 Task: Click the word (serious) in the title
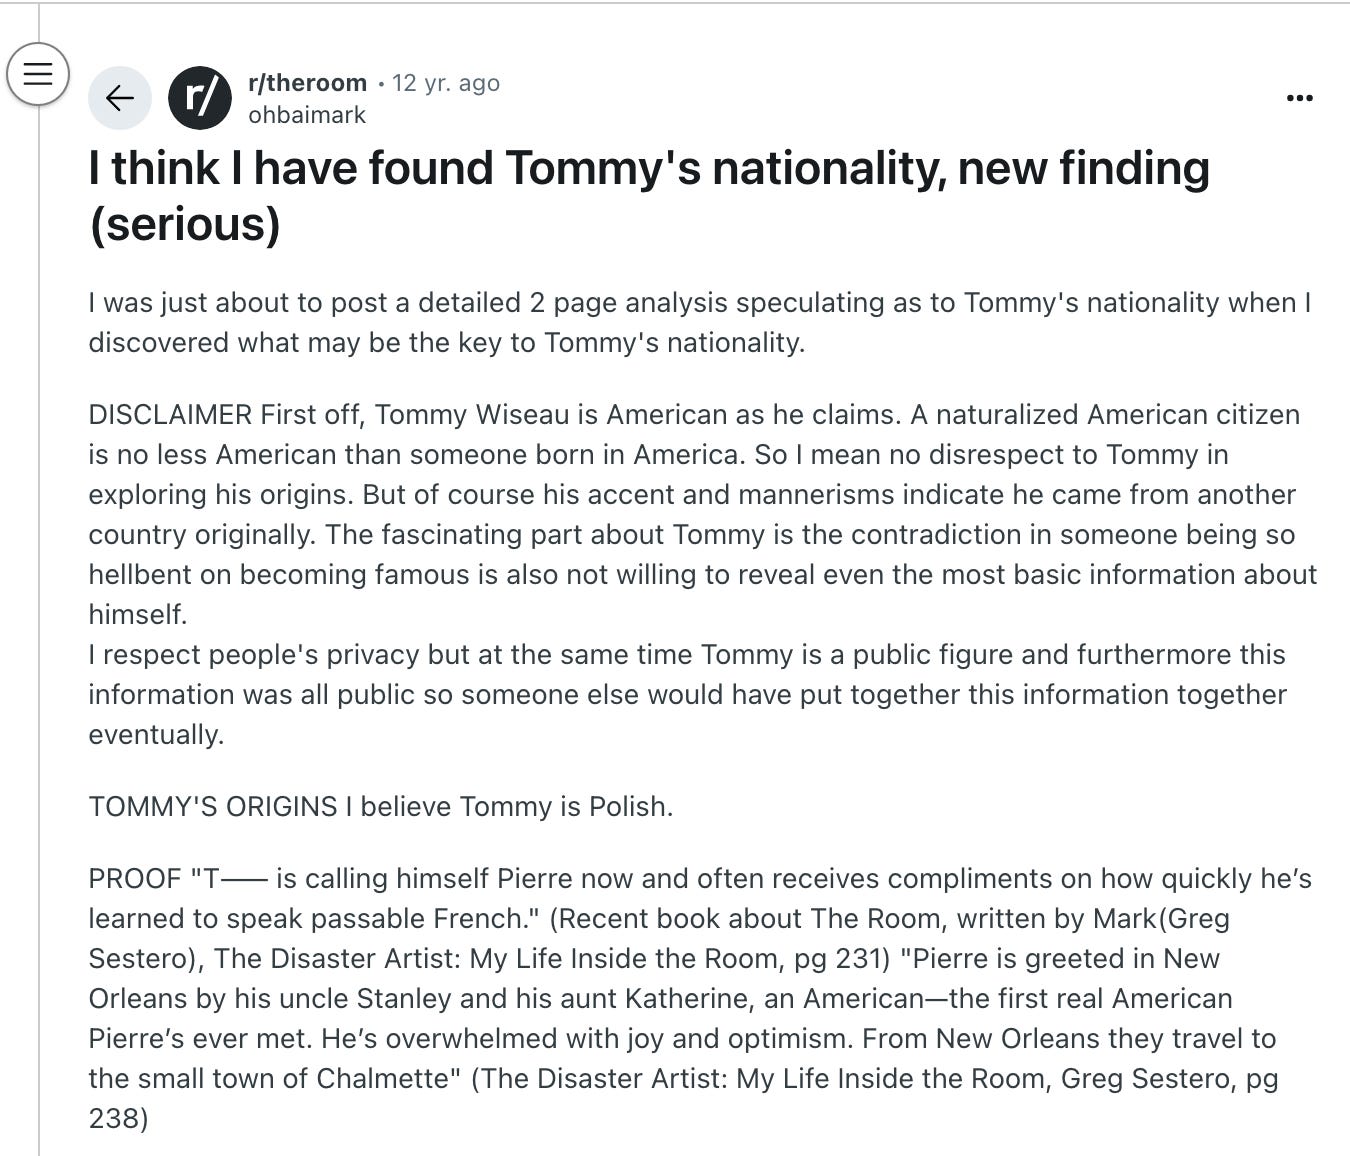(x=185, y=224)
